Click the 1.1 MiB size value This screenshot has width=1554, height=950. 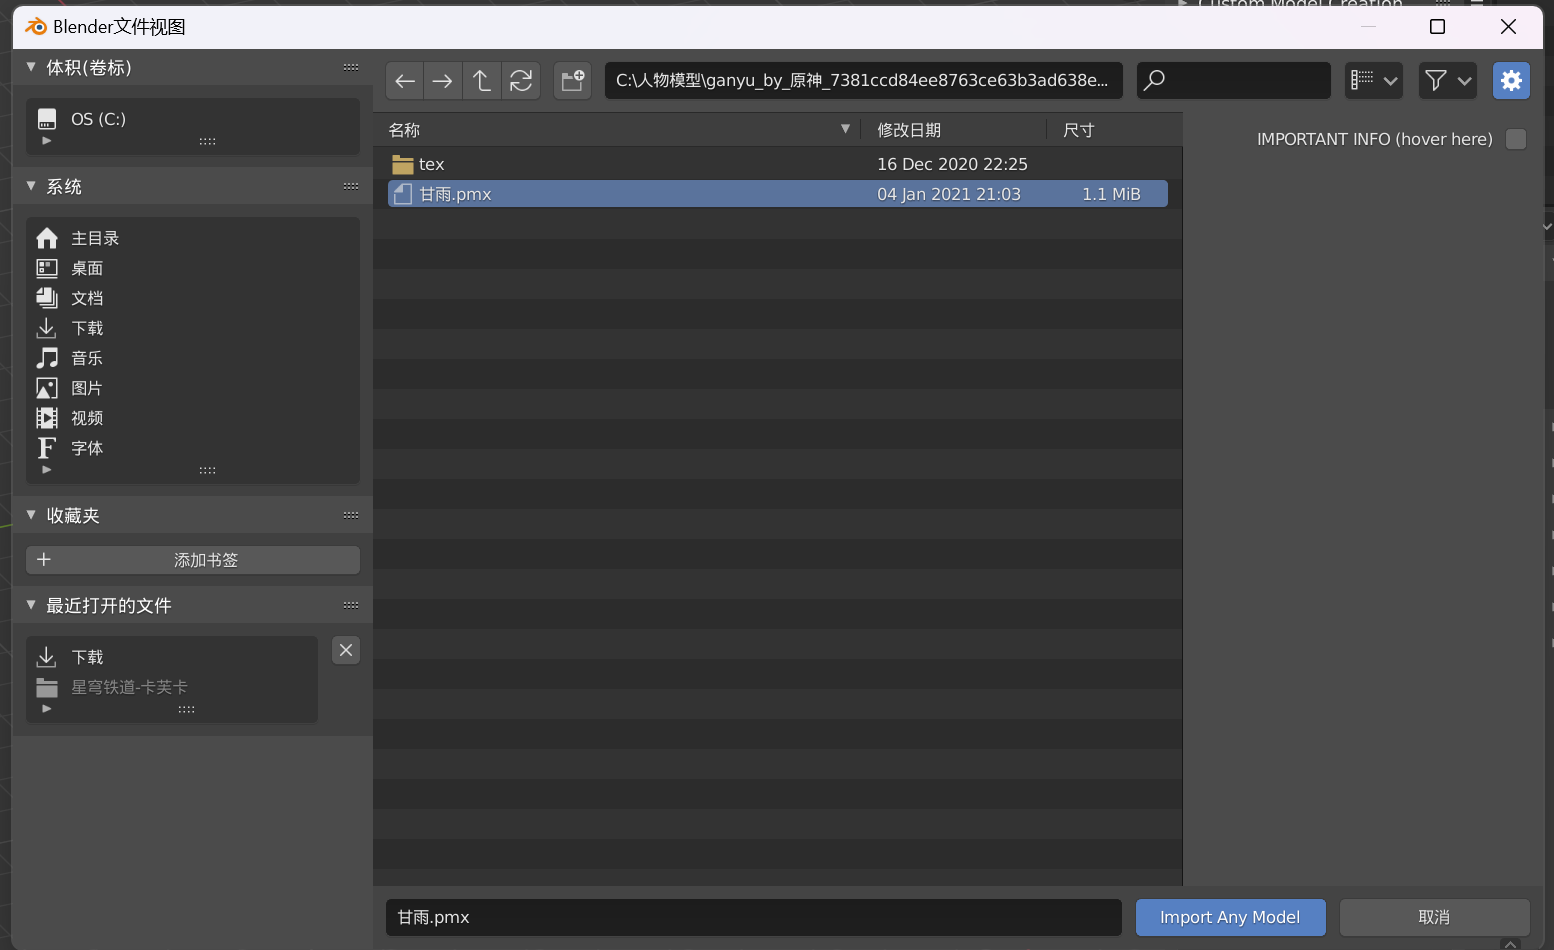pyautogui.click(x=1111, y=194)
